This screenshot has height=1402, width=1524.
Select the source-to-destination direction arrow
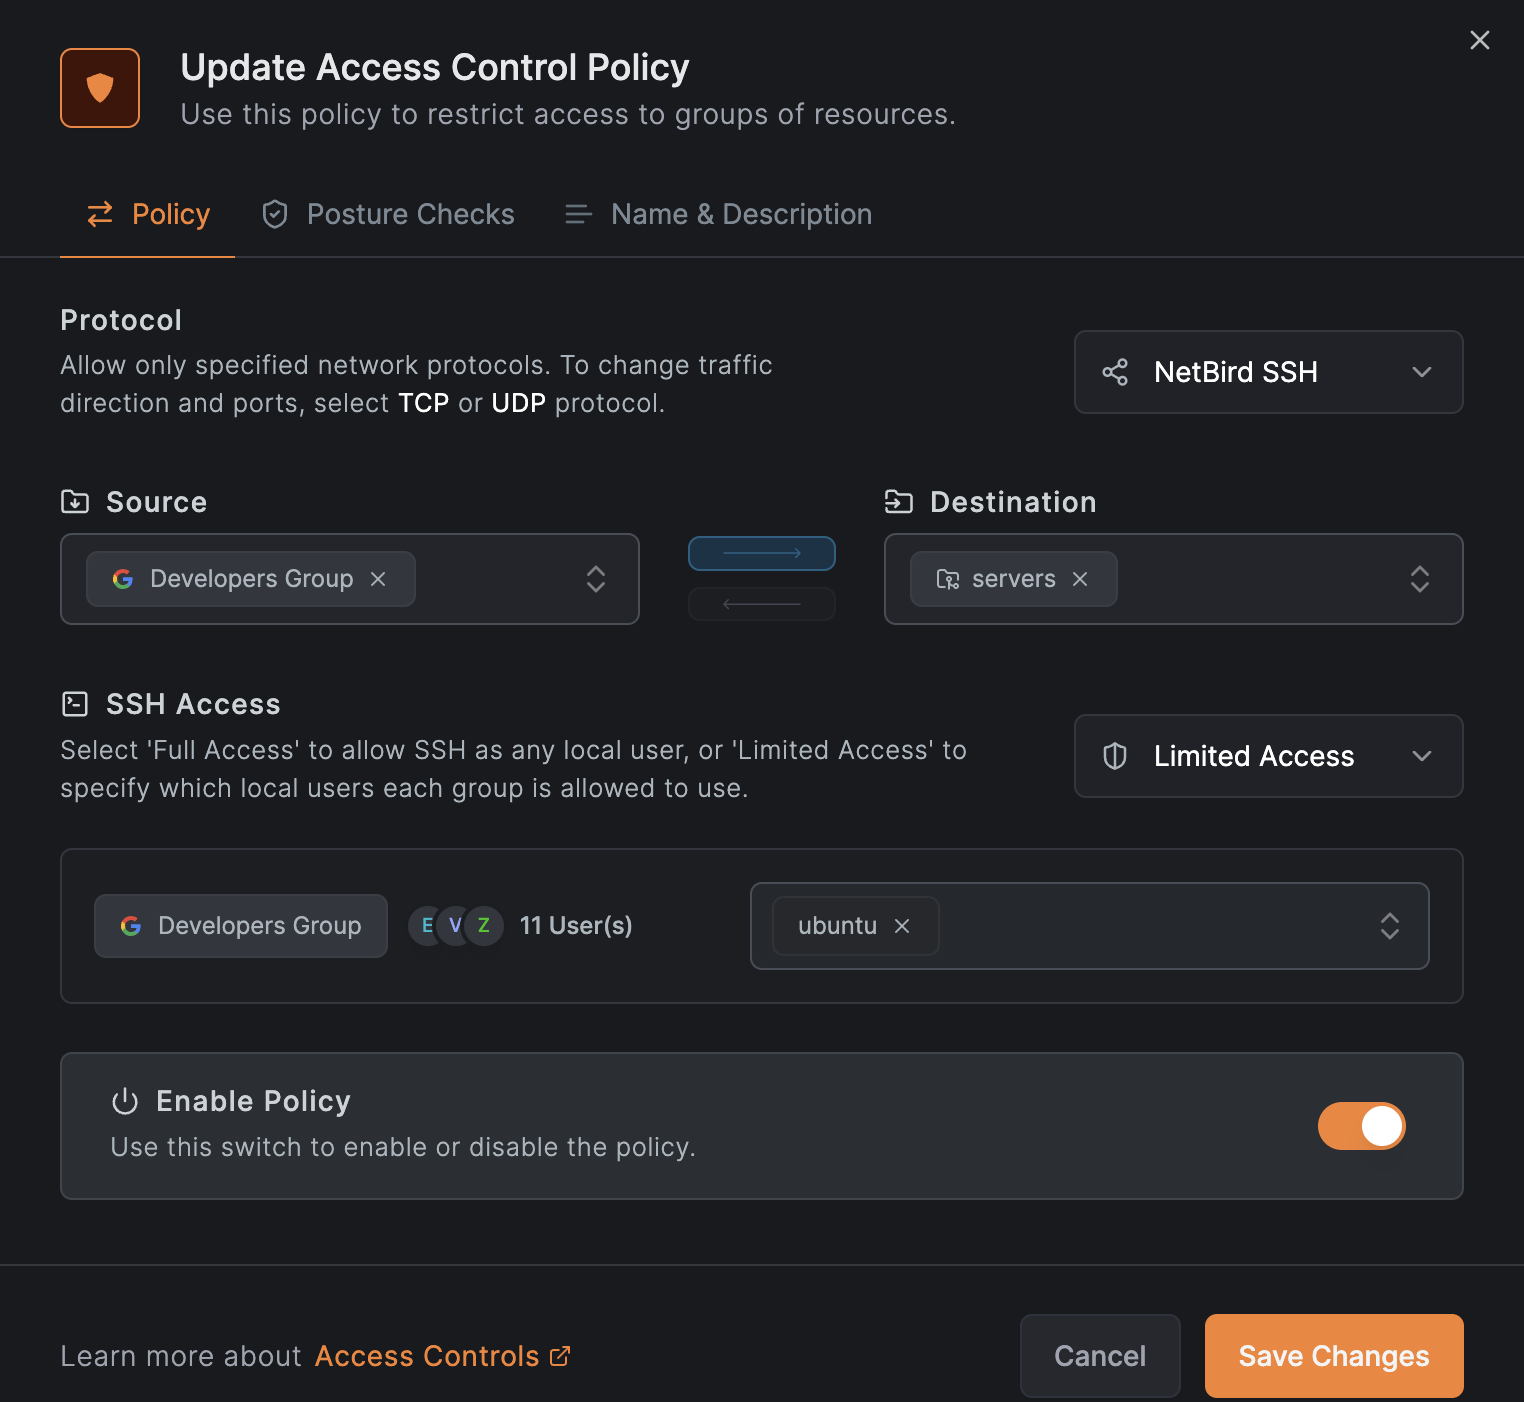pos(761,553)
